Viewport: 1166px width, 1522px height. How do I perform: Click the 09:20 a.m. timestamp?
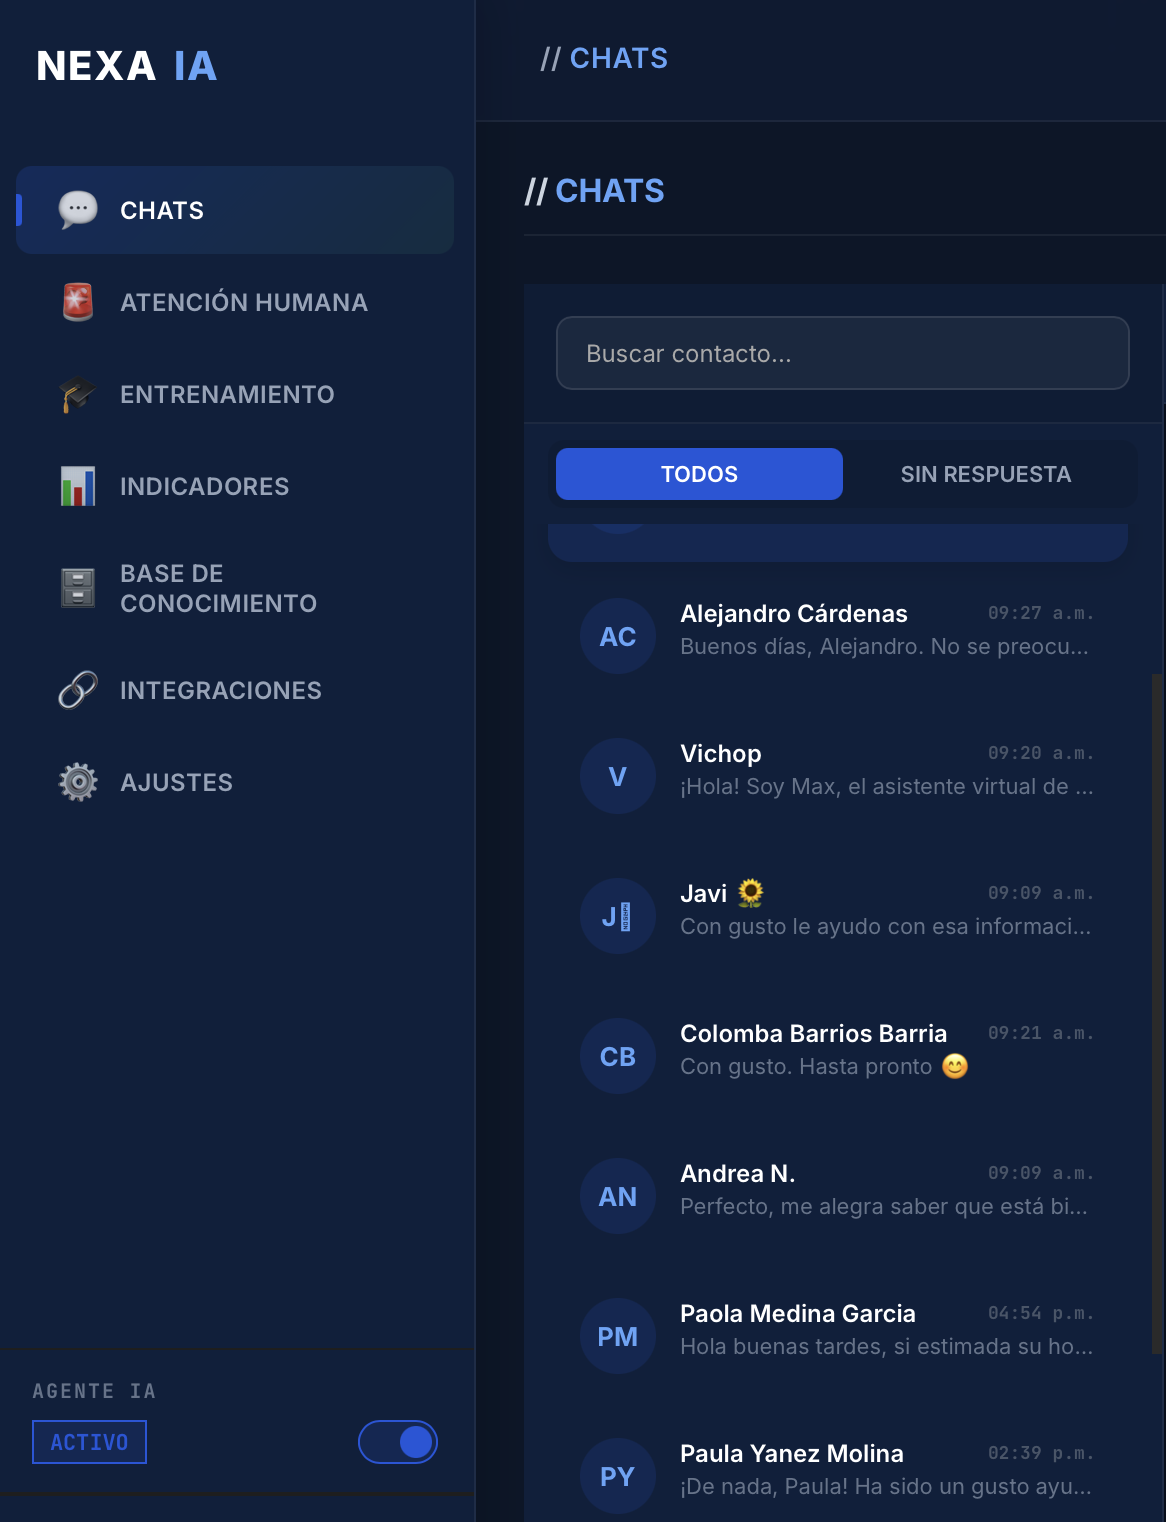tap(1041, 753)
